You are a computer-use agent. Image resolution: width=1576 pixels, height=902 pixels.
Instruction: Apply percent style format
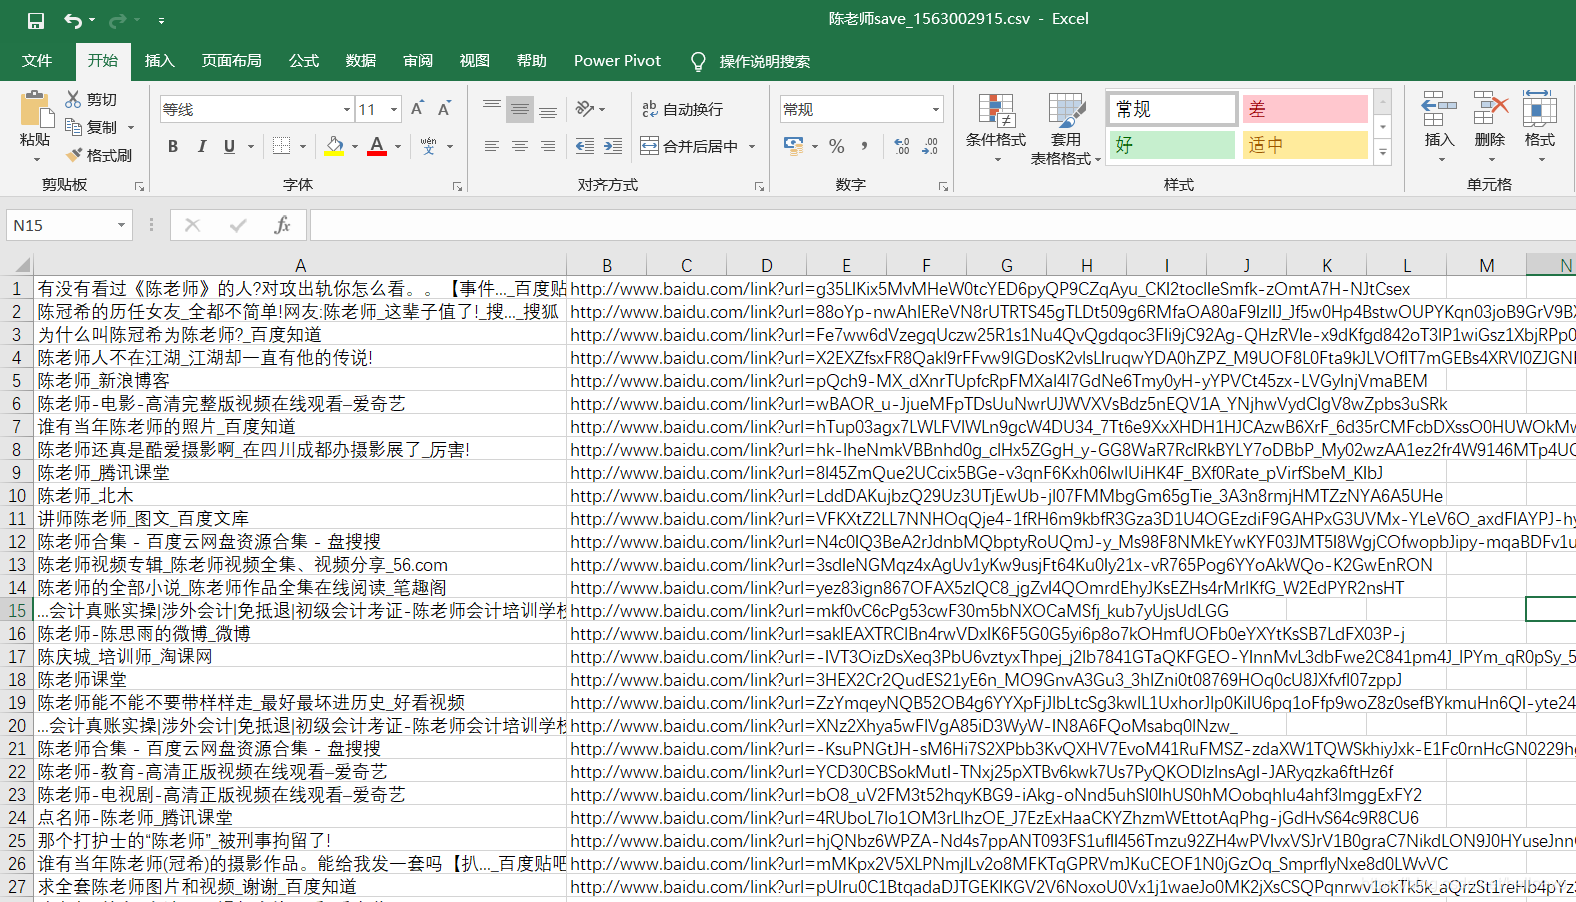point(837,146)
